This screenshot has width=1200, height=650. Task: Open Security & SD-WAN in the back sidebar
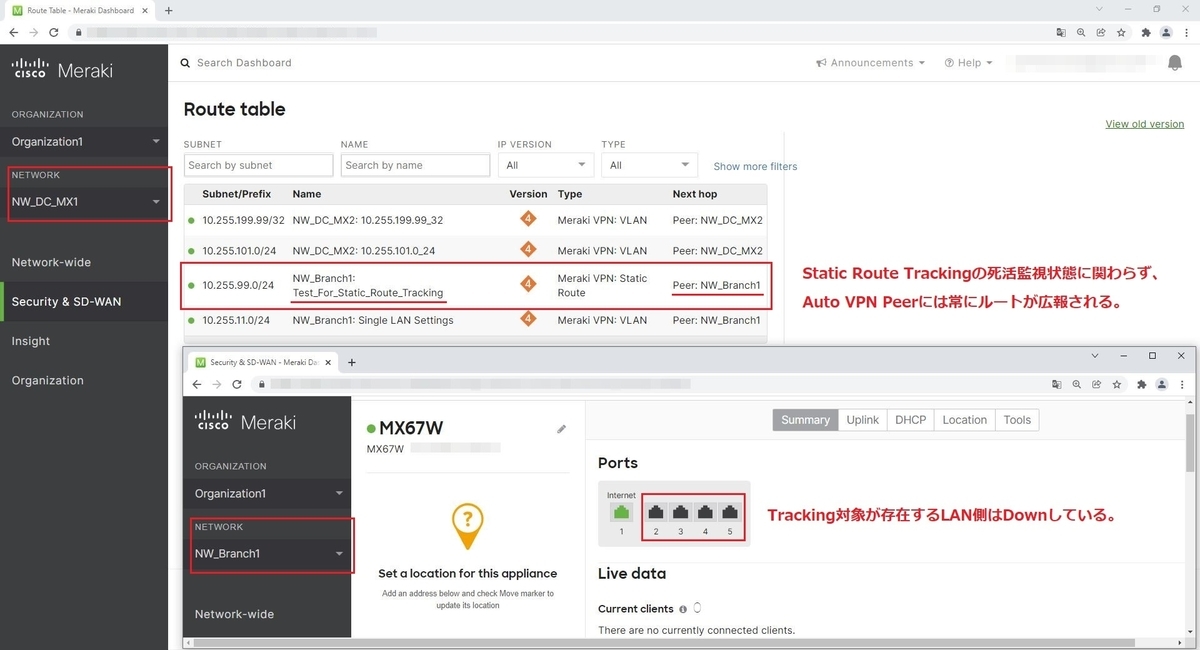coord(84,302)
